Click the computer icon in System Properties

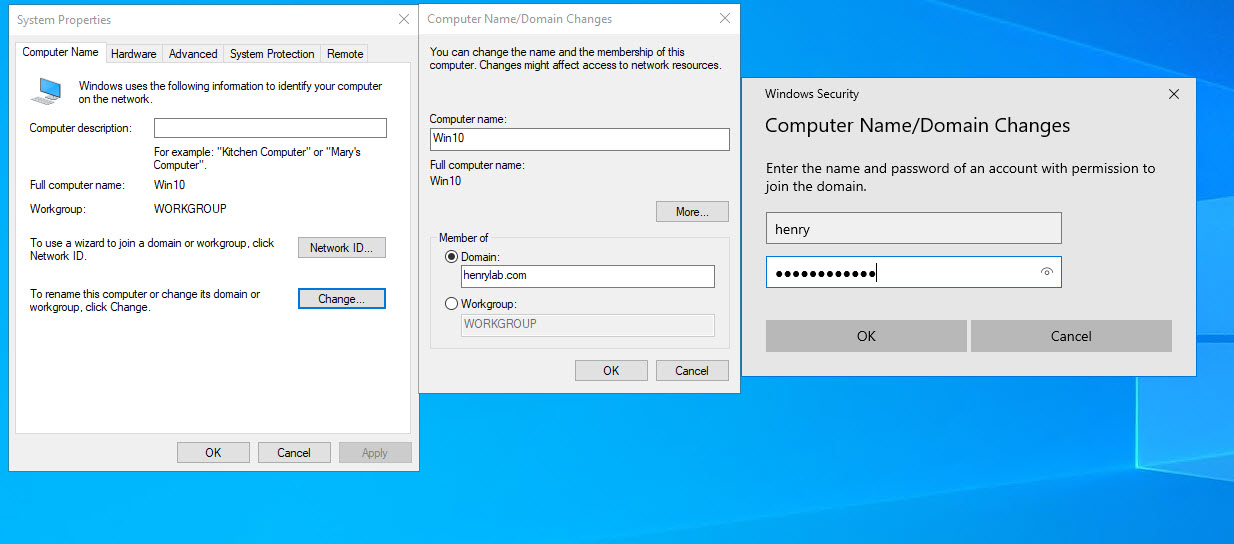pos(46,92)
